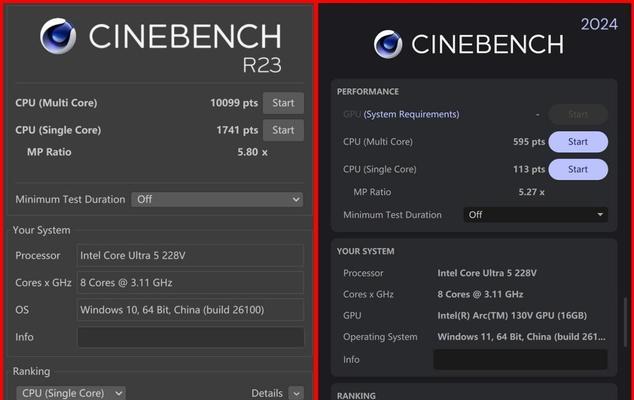This screenshot has width=634, height=400.
Task: Select the 595 pts score in Cinebench 2024
Action: tap(529, 142)
